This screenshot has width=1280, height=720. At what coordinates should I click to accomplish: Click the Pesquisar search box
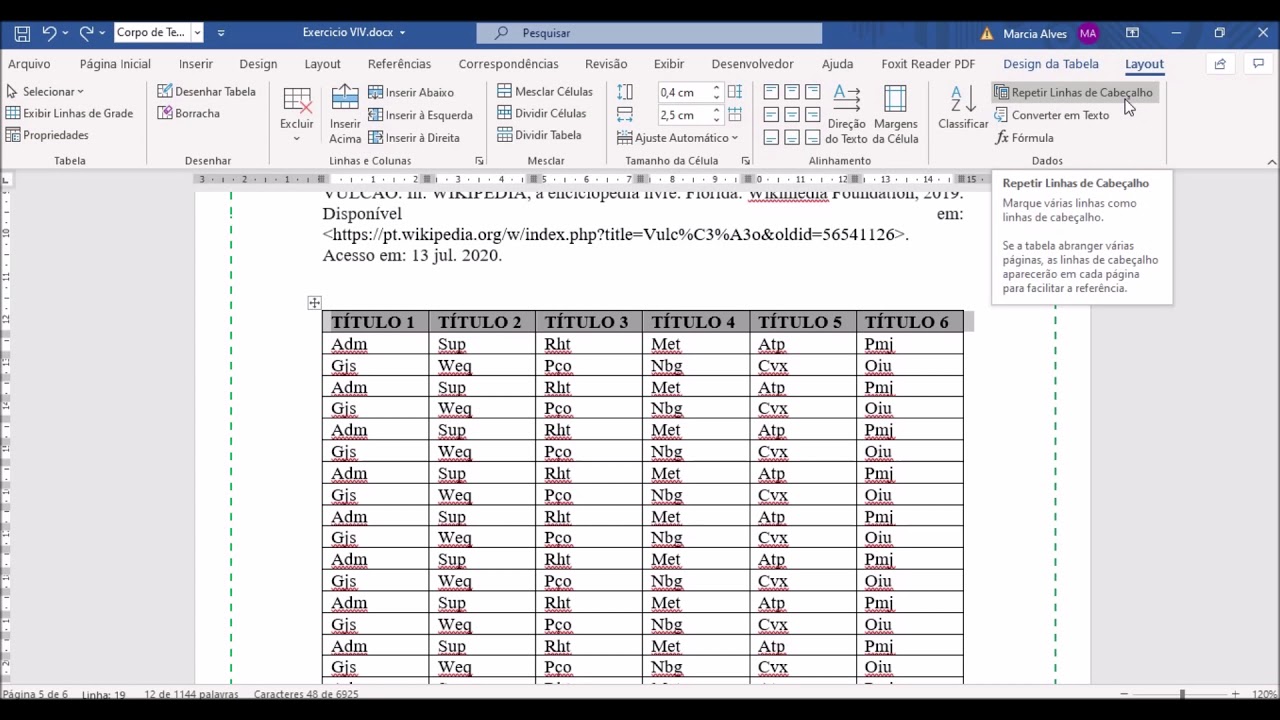pyautogui.click(x=649, y=33)
